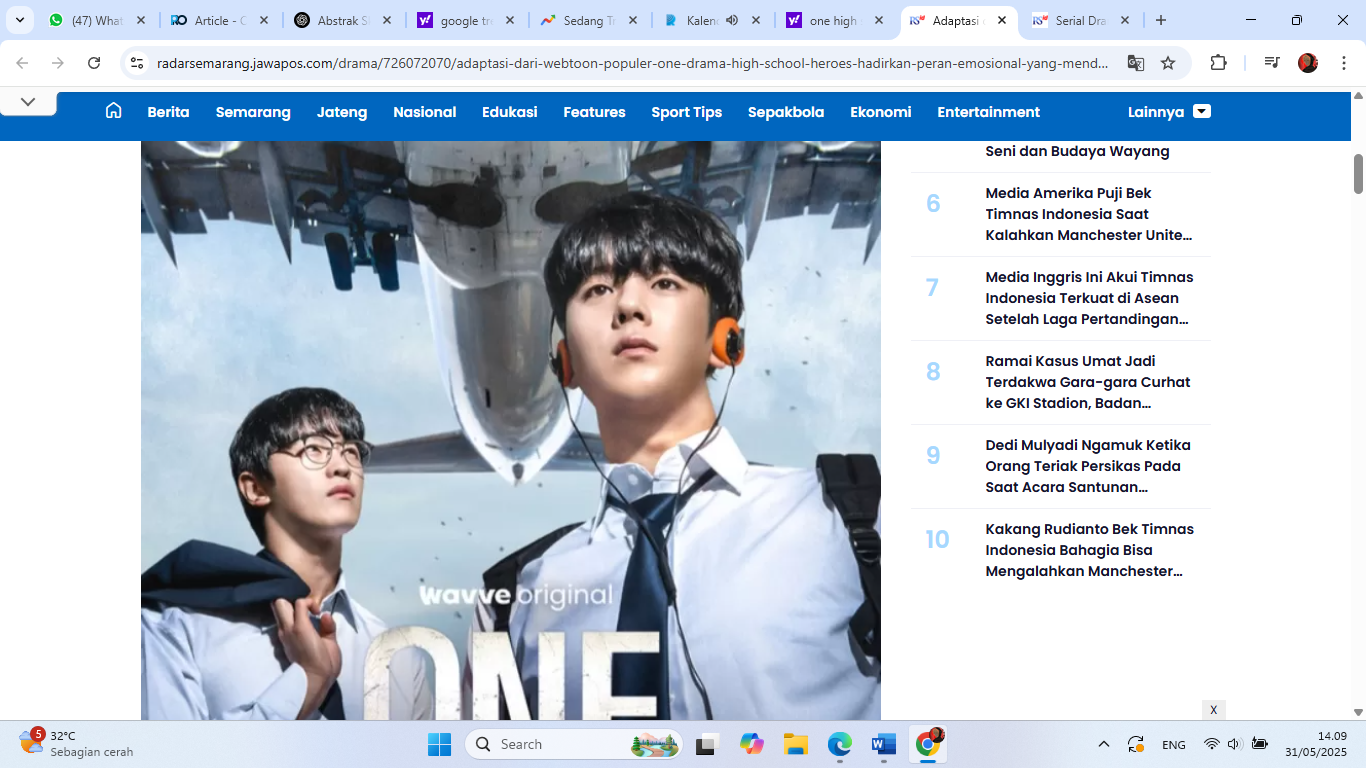Check the battery status icon

[1260, 744]
